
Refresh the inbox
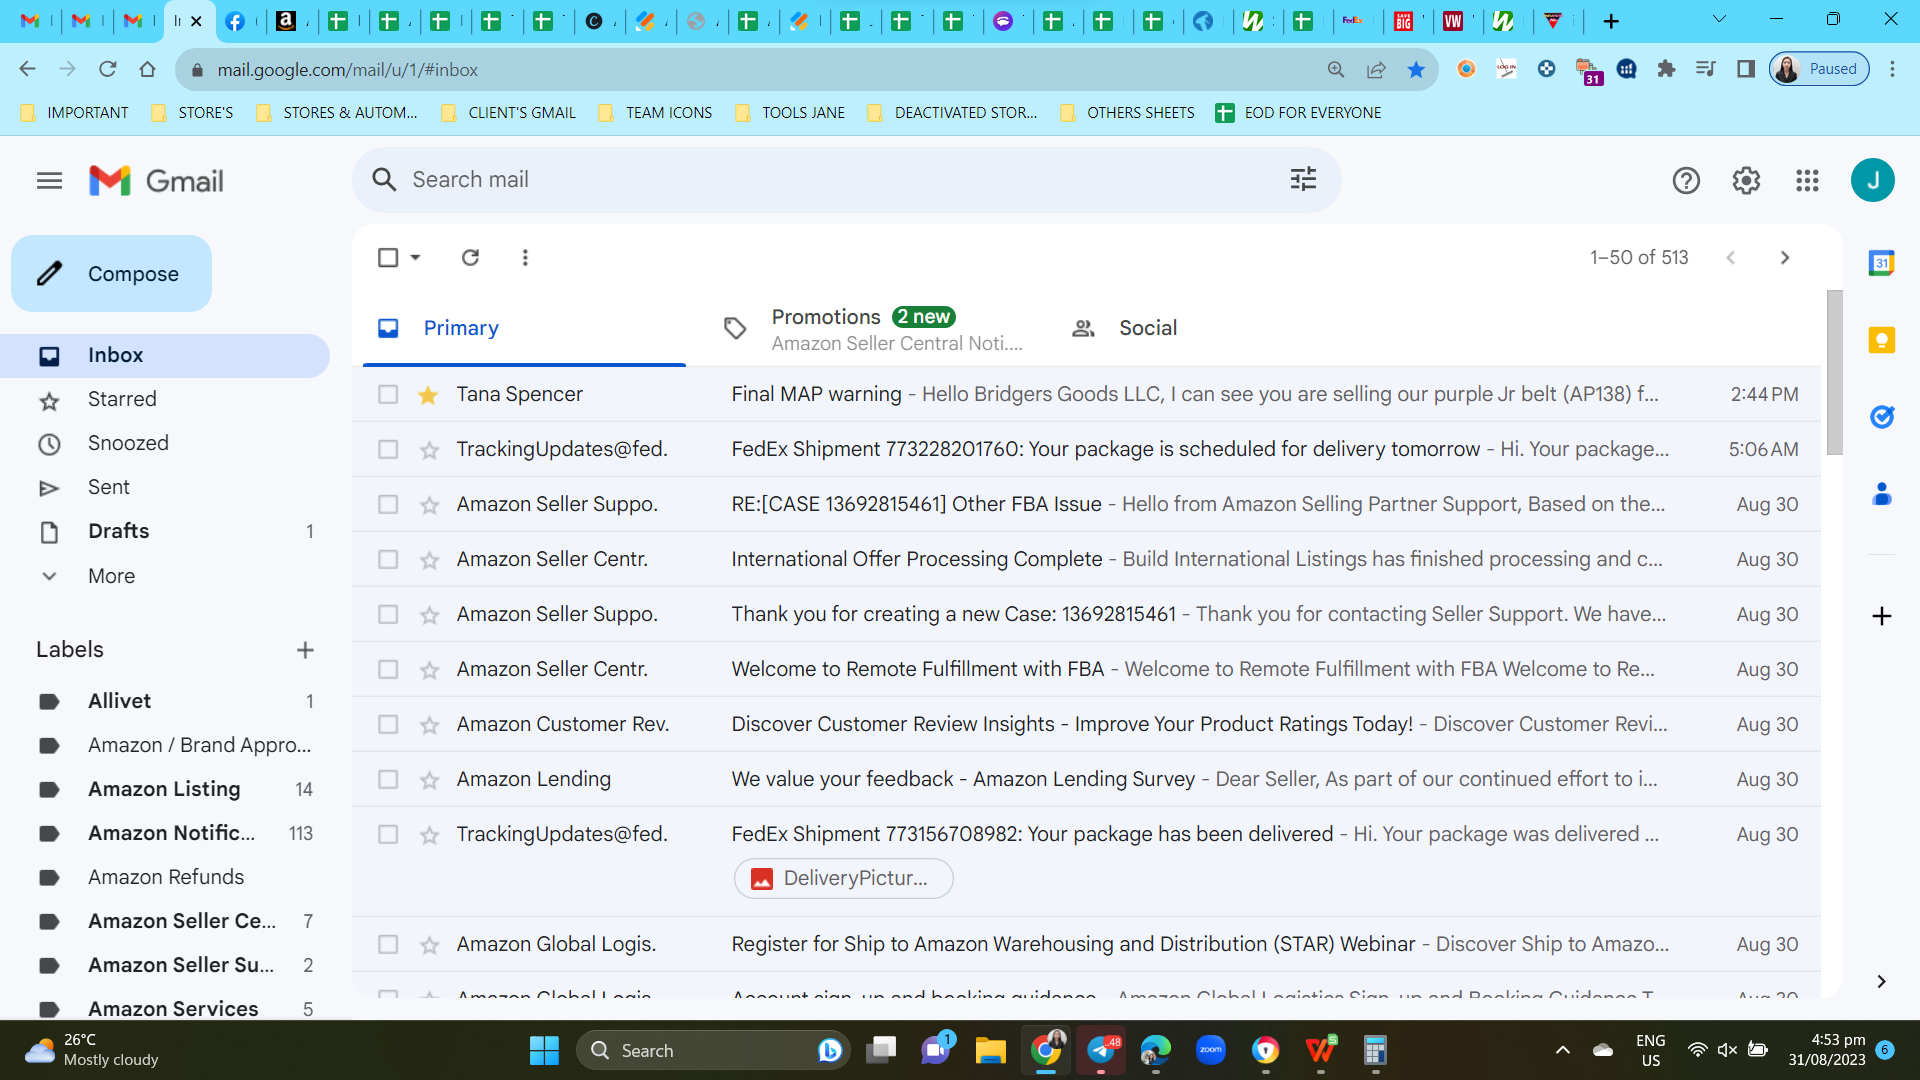pos(470,258)
